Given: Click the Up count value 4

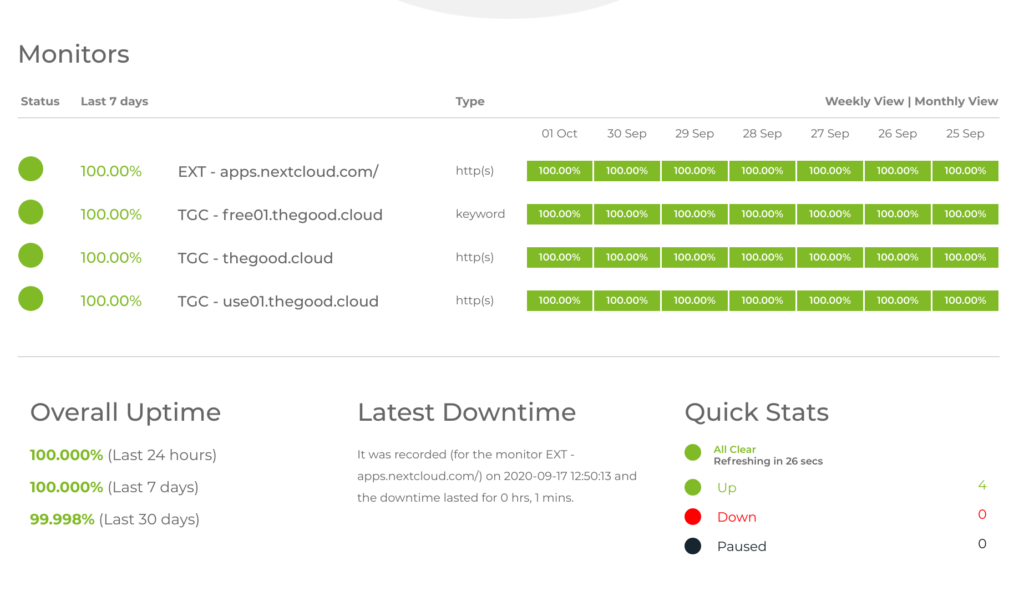Looking at the screenshot, I should [x=982, y=485].
